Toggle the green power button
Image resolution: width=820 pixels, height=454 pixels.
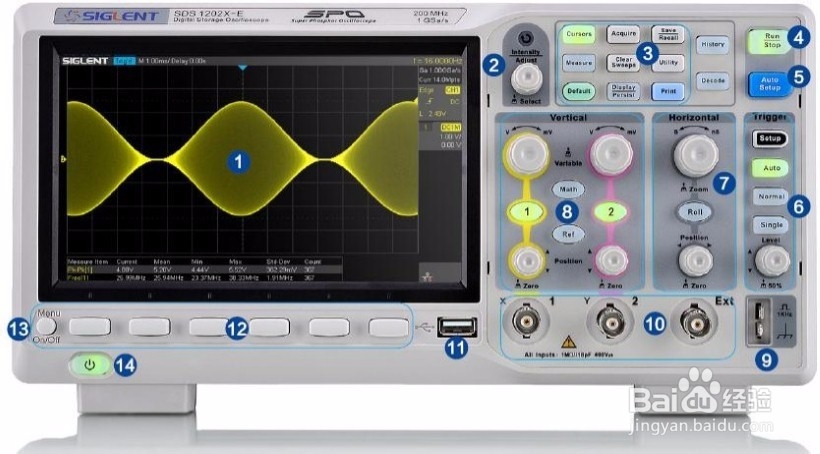[90, 365]
